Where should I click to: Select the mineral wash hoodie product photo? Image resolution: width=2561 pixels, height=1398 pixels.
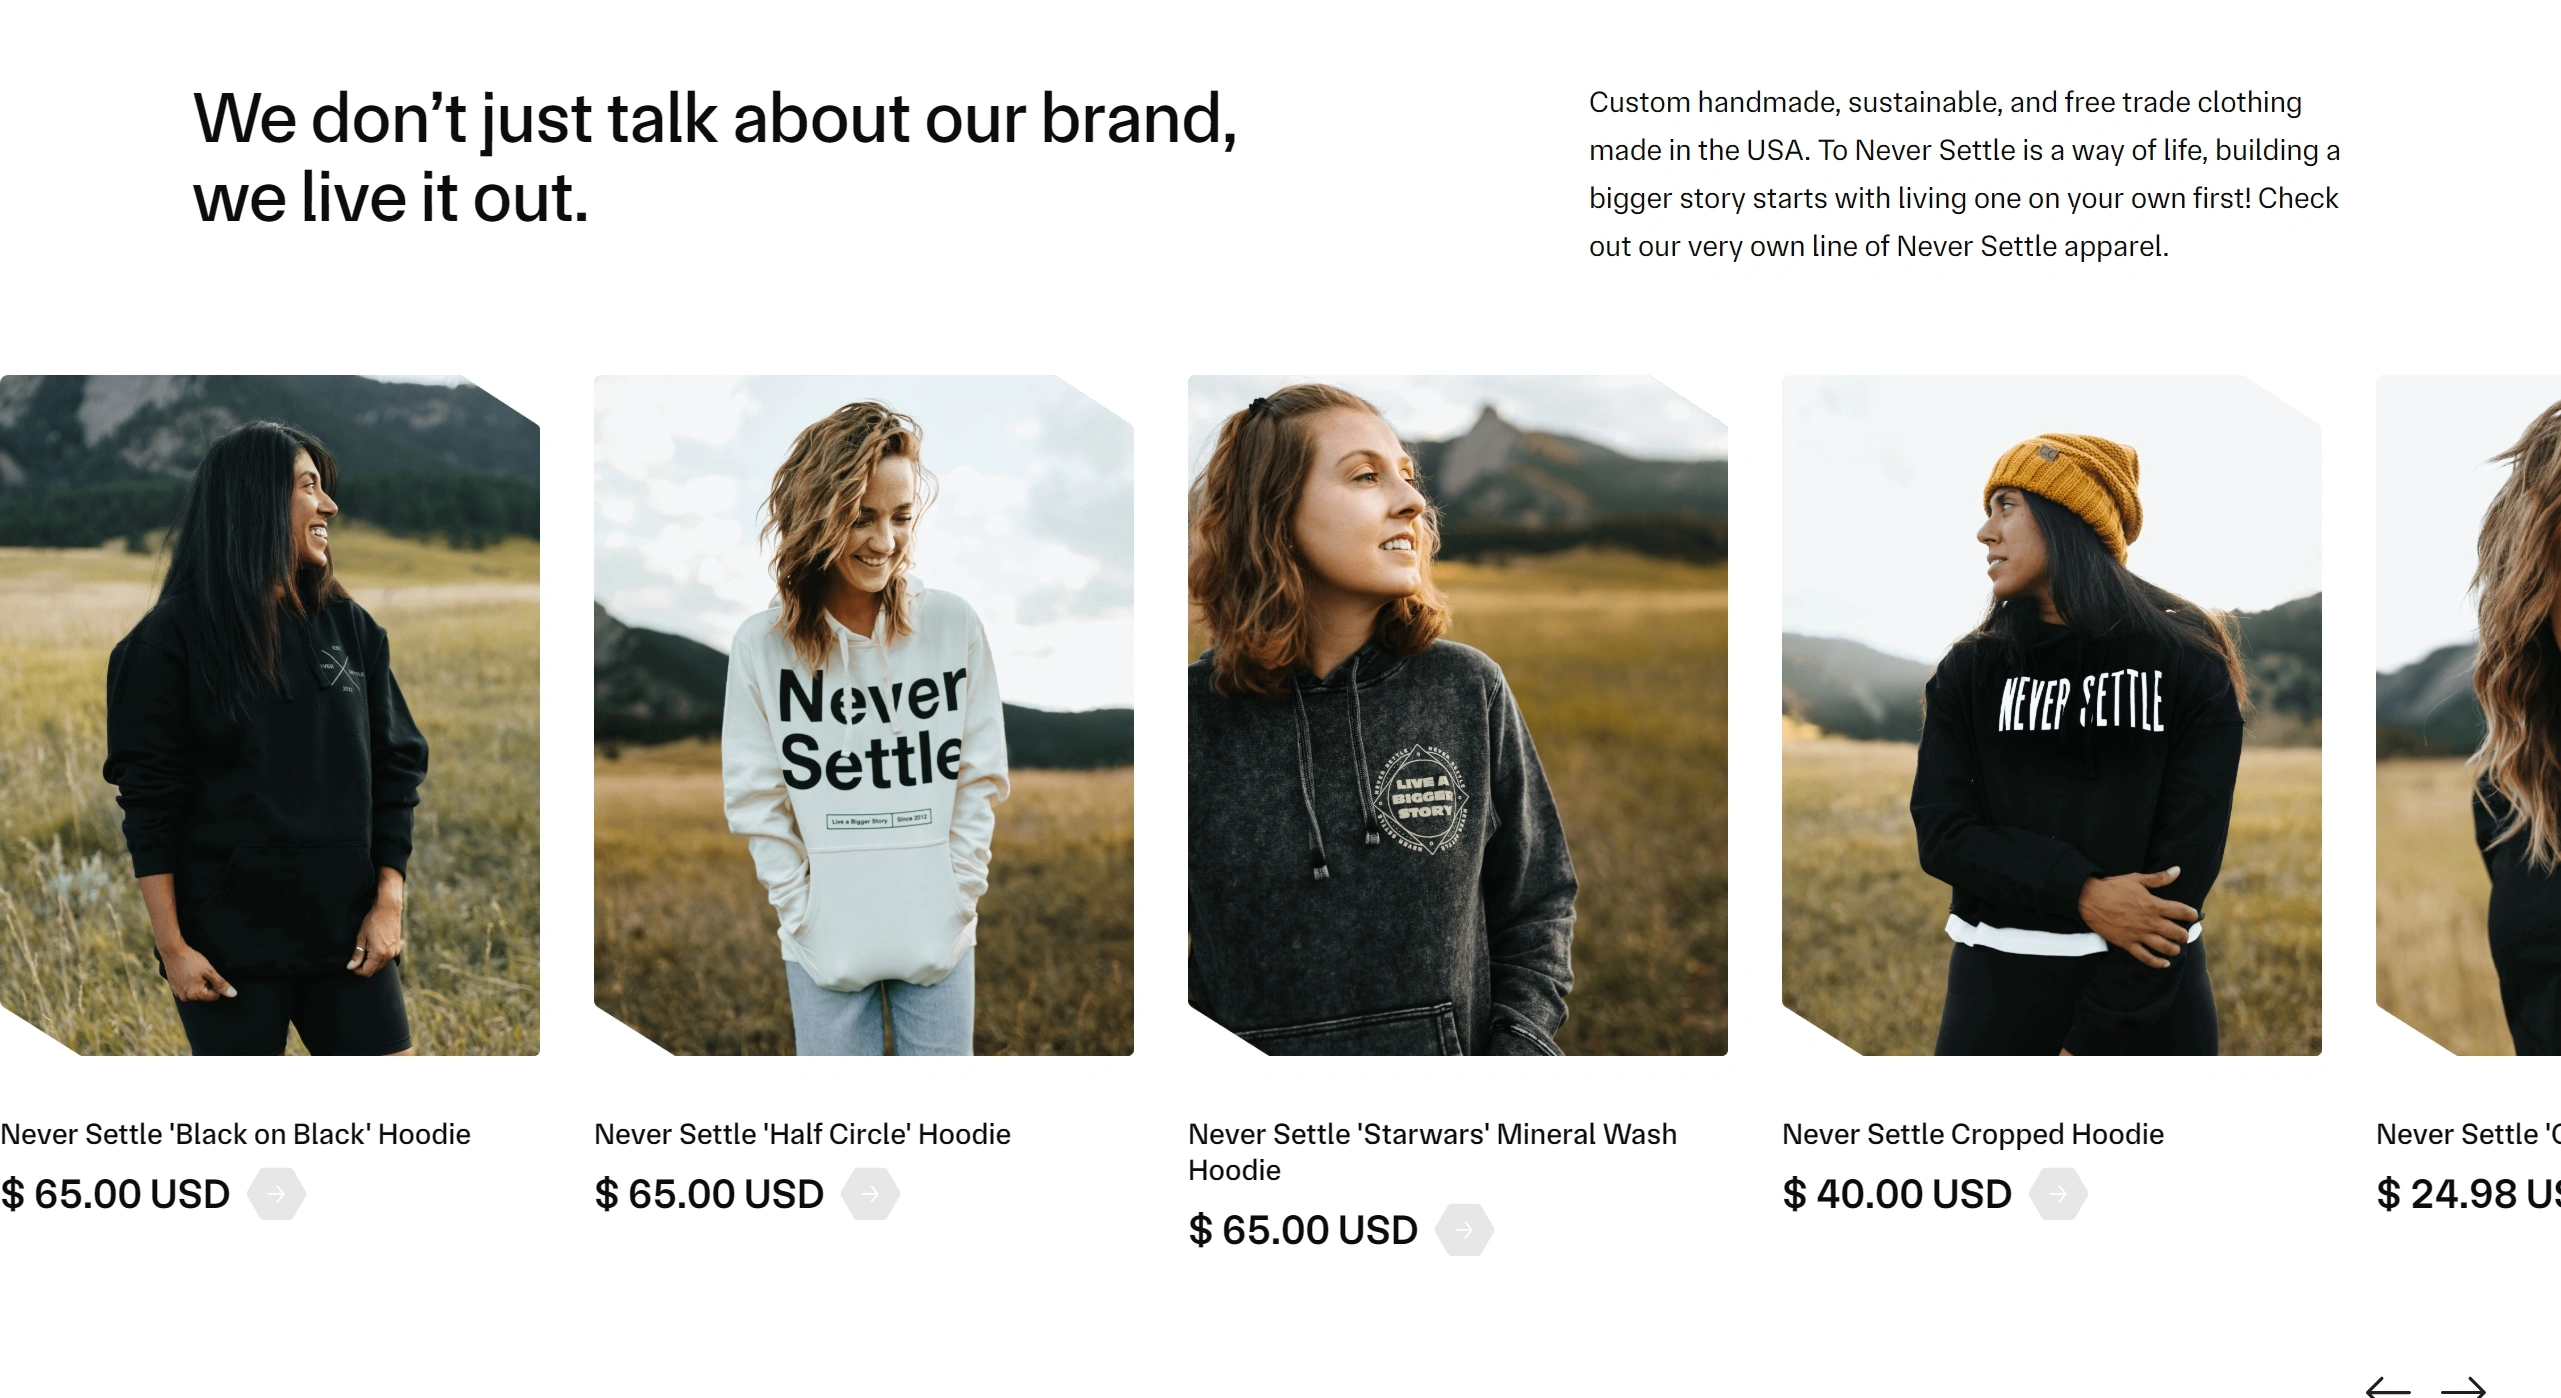(1456, 730)
